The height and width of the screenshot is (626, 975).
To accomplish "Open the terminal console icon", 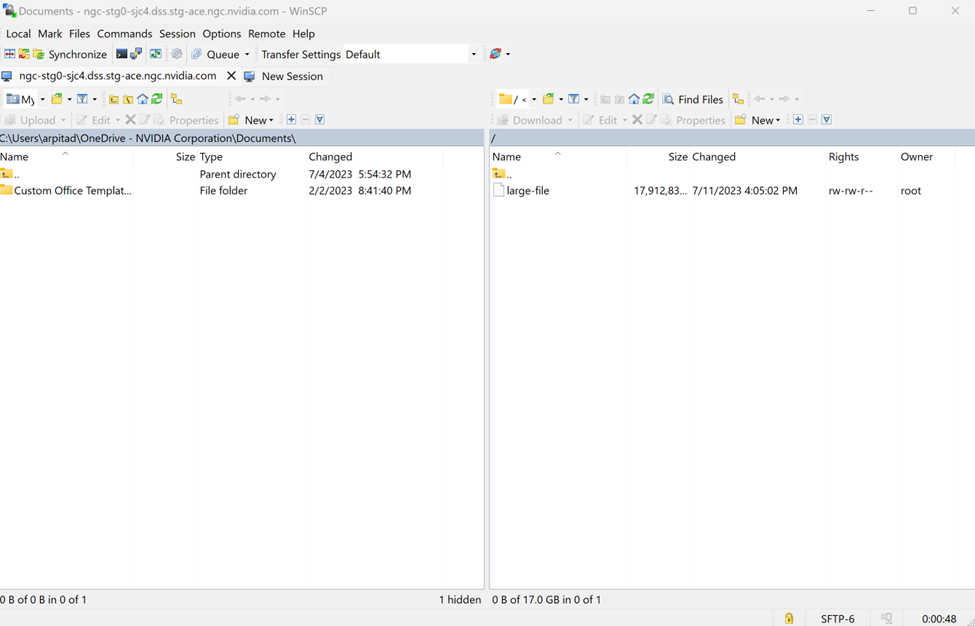I will [x=122, y=54].
